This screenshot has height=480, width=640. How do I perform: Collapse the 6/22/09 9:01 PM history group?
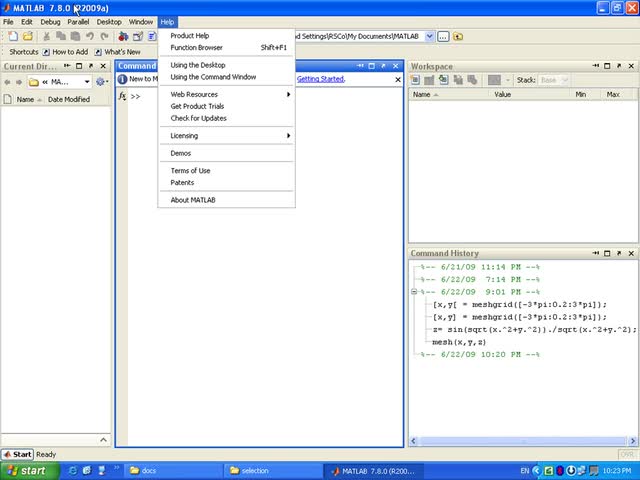coord(414,292)
